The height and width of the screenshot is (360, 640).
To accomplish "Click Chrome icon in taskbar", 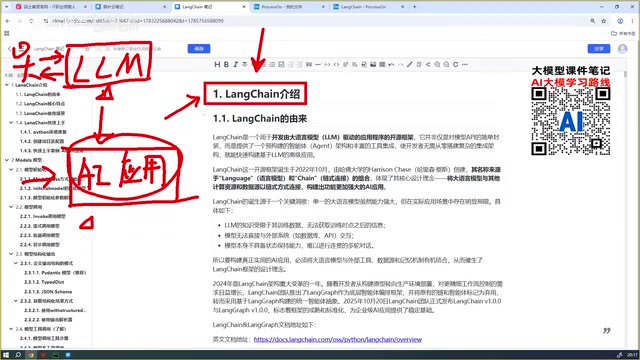I will 31,355.
